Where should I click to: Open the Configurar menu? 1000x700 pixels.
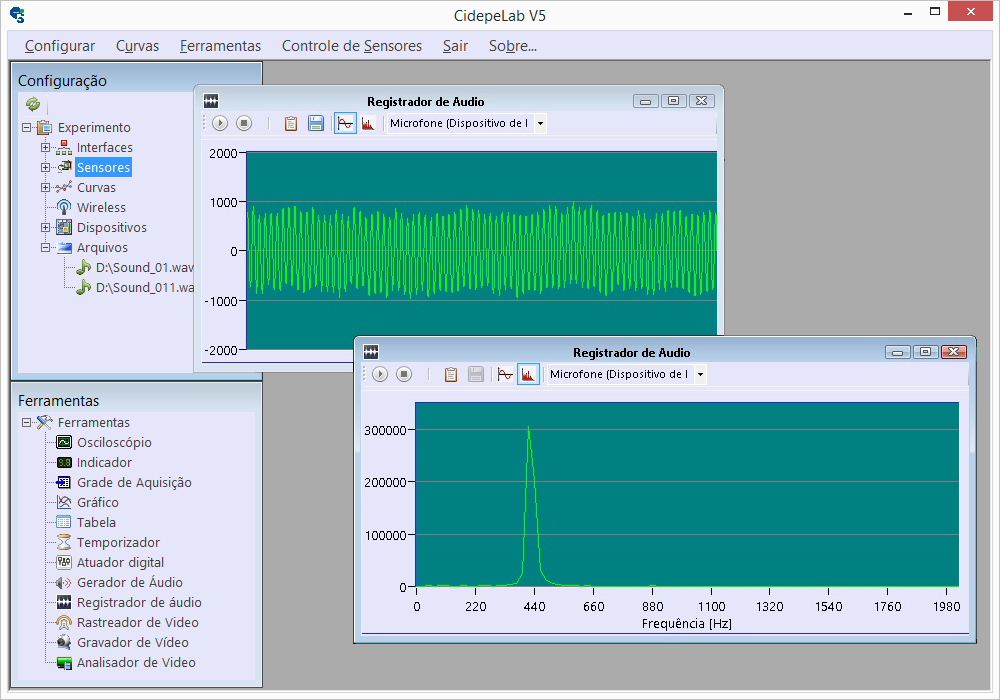[x=60, y=46]
